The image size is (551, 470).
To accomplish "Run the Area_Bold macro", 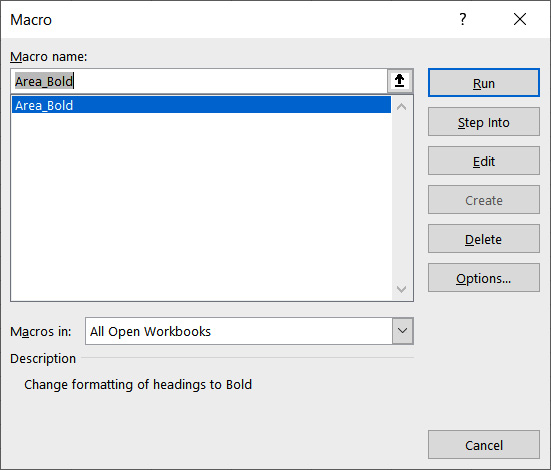I will 484,83.
